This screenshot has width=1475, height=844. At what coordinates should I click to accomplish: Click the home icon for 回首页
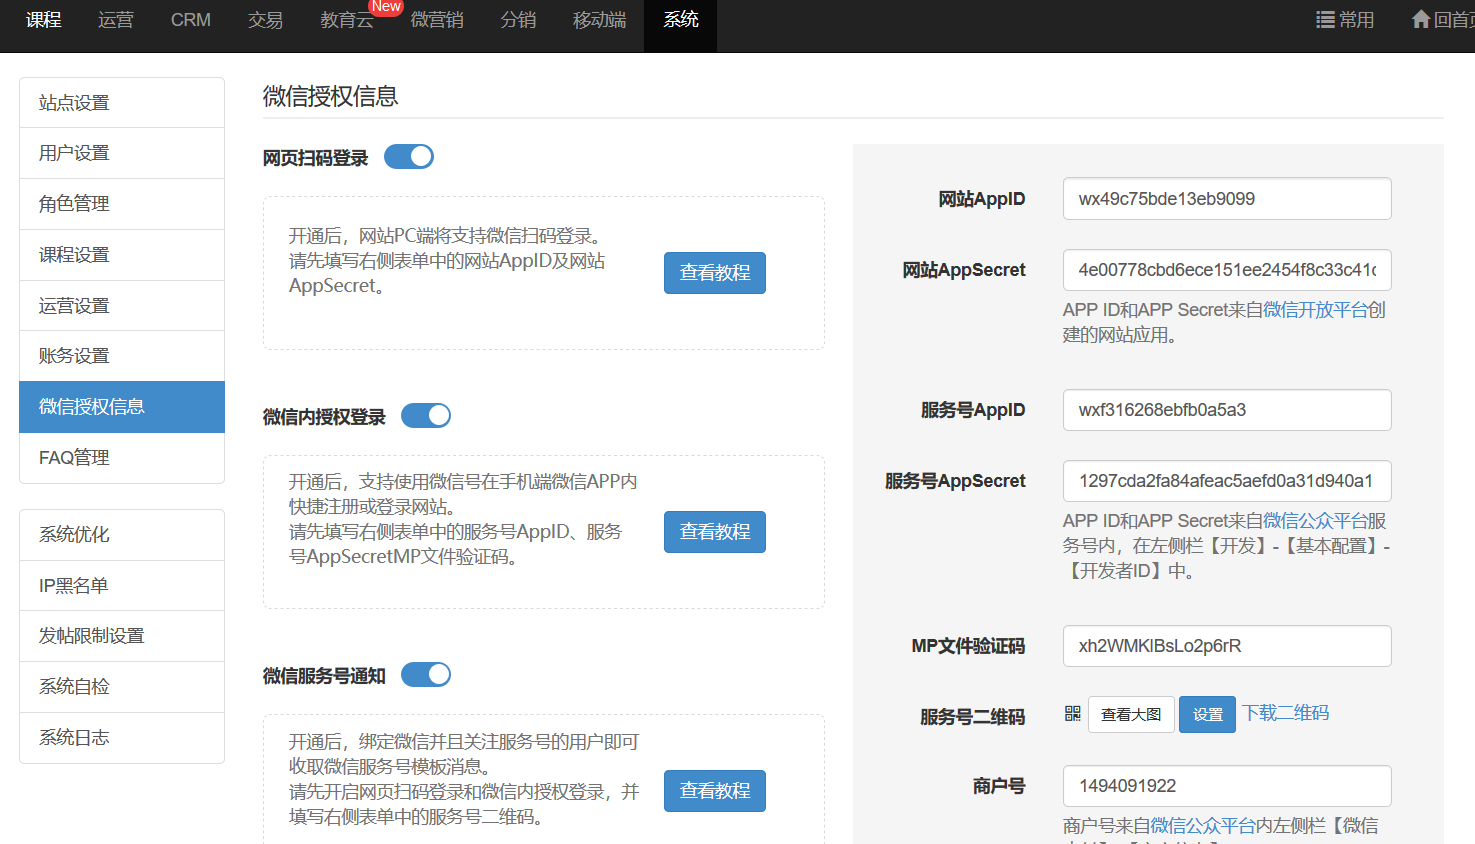[x=1420, y=20]
